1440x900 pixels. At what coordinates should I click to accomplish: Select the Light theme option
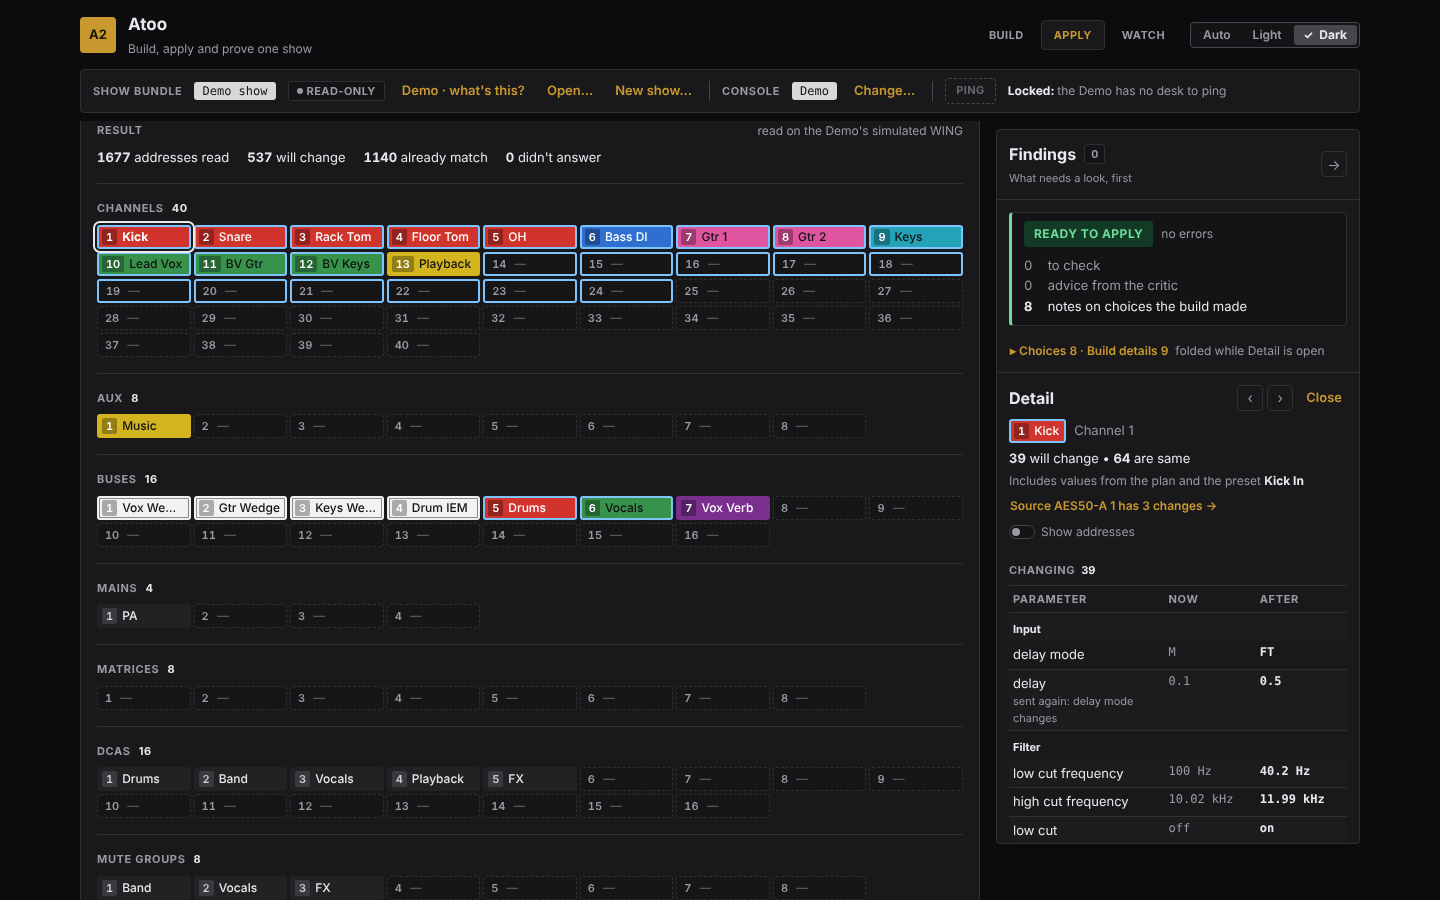pyautogui.click(x=1266, y=35)
